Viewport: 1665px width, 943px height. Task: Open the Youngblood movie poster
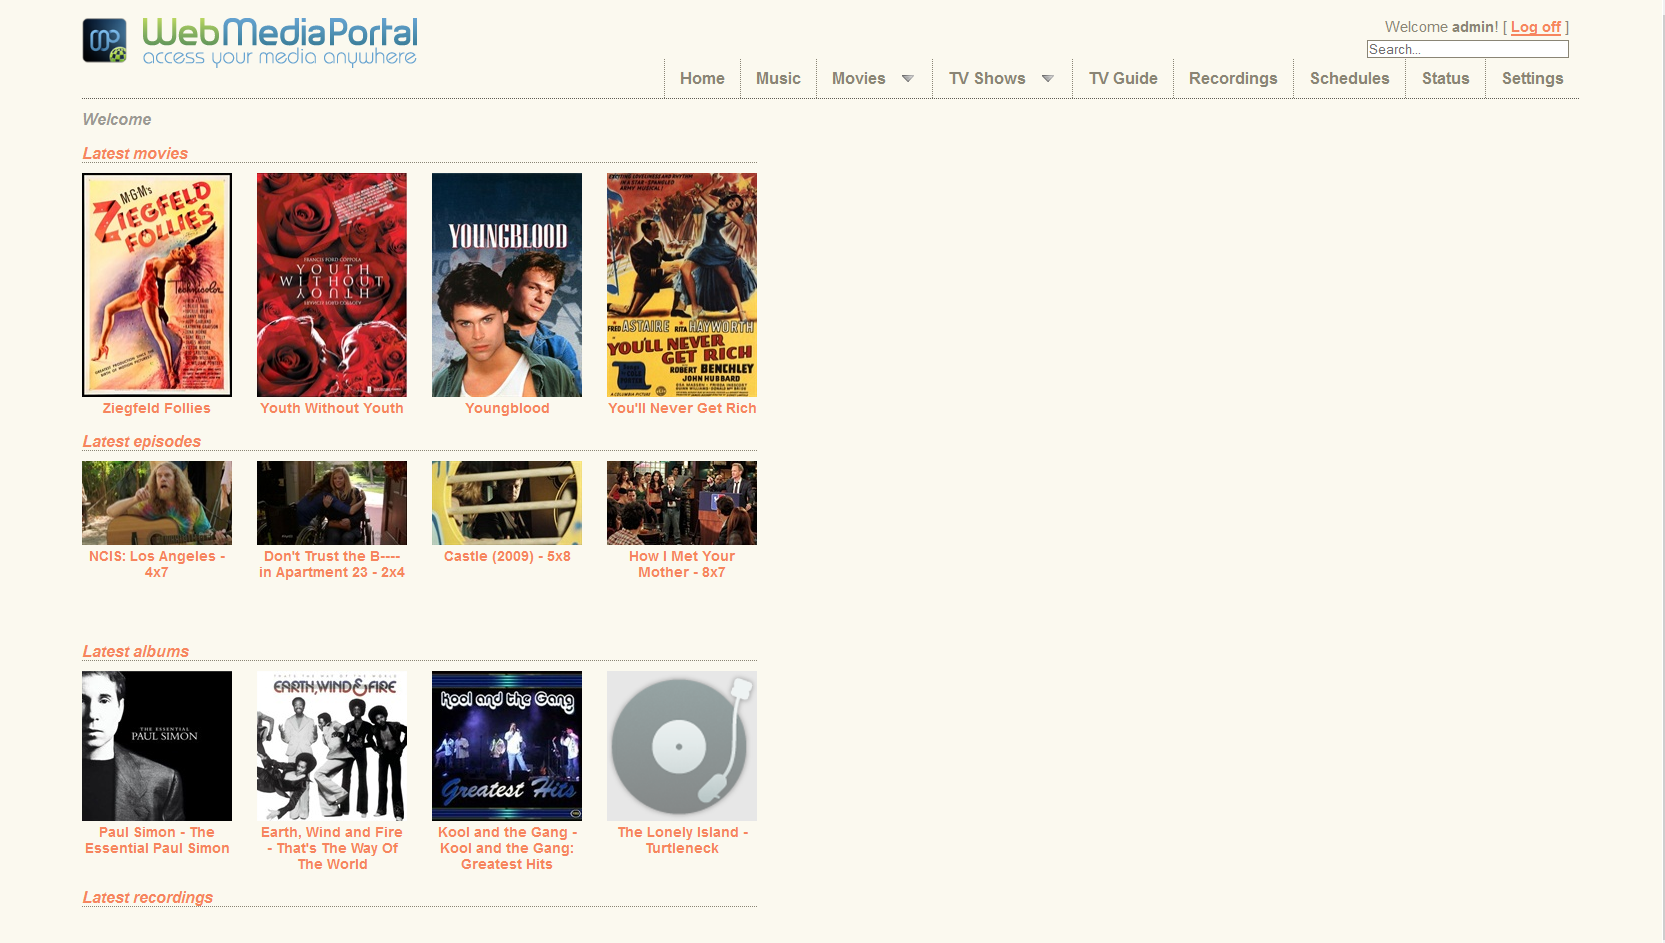[x=507, y=285]
